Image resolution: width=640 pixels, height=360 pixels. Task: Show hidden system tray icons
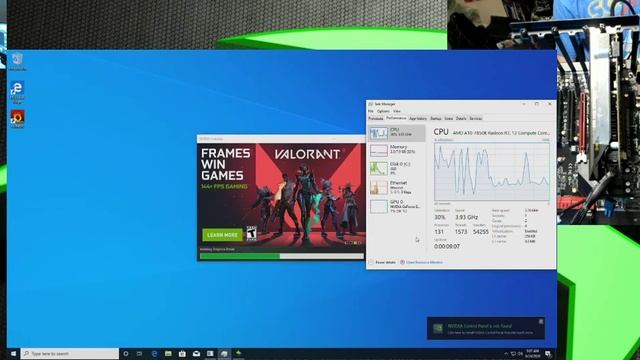[506, 354]
